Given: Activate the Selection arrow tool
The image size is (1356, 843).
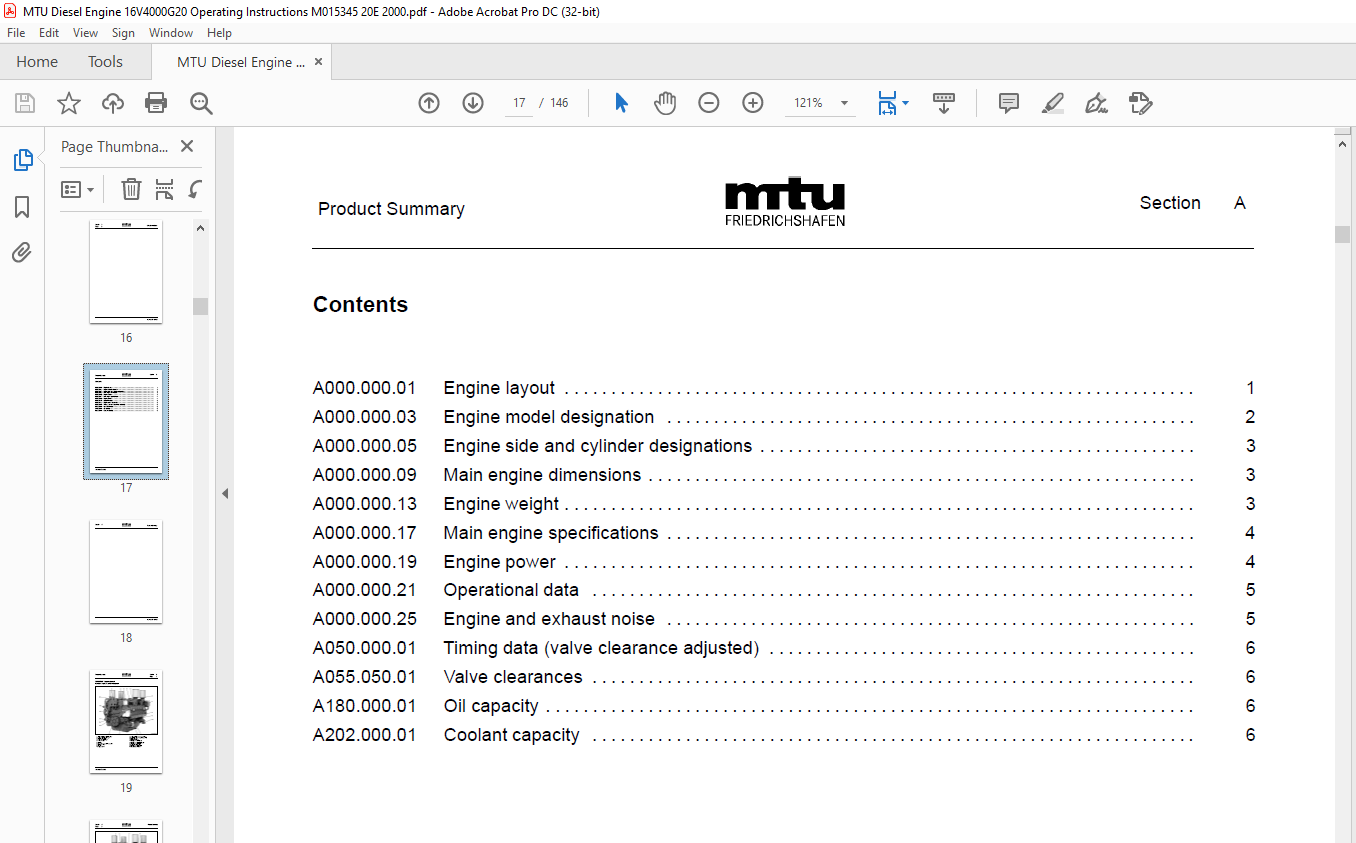Looking at the screenshot, I should click(621, 103).
